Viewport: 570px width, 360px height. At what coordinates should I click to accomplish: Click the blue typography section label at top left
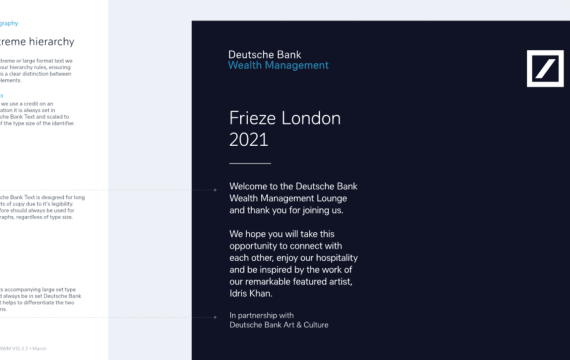9,23
